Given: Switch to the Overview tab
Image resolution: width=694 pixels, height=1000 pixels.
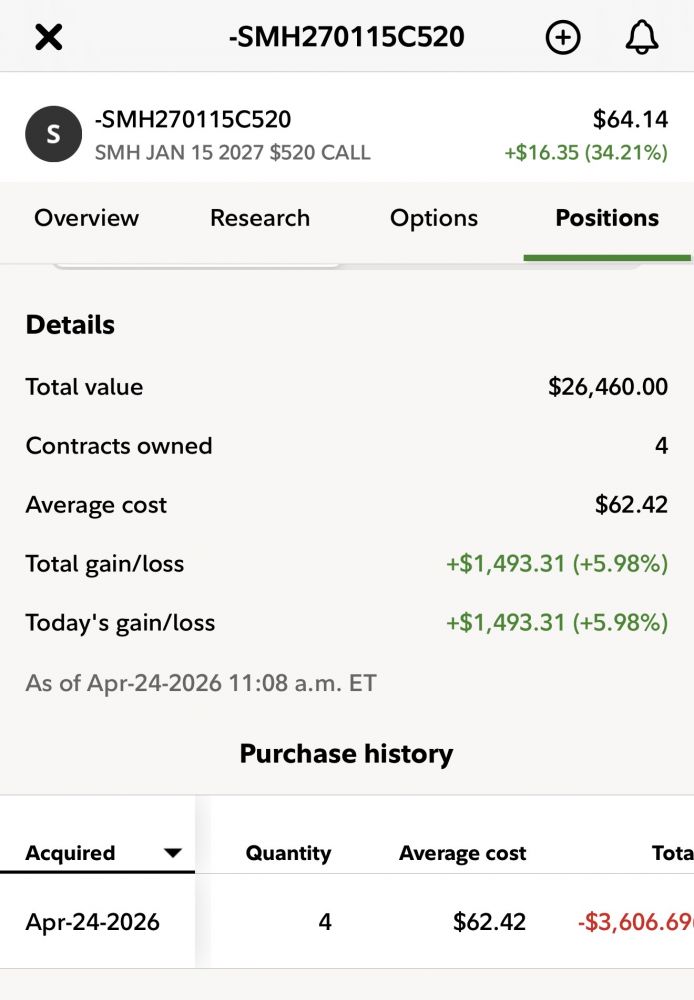Looking at the screenshot, I should point(87,218).
